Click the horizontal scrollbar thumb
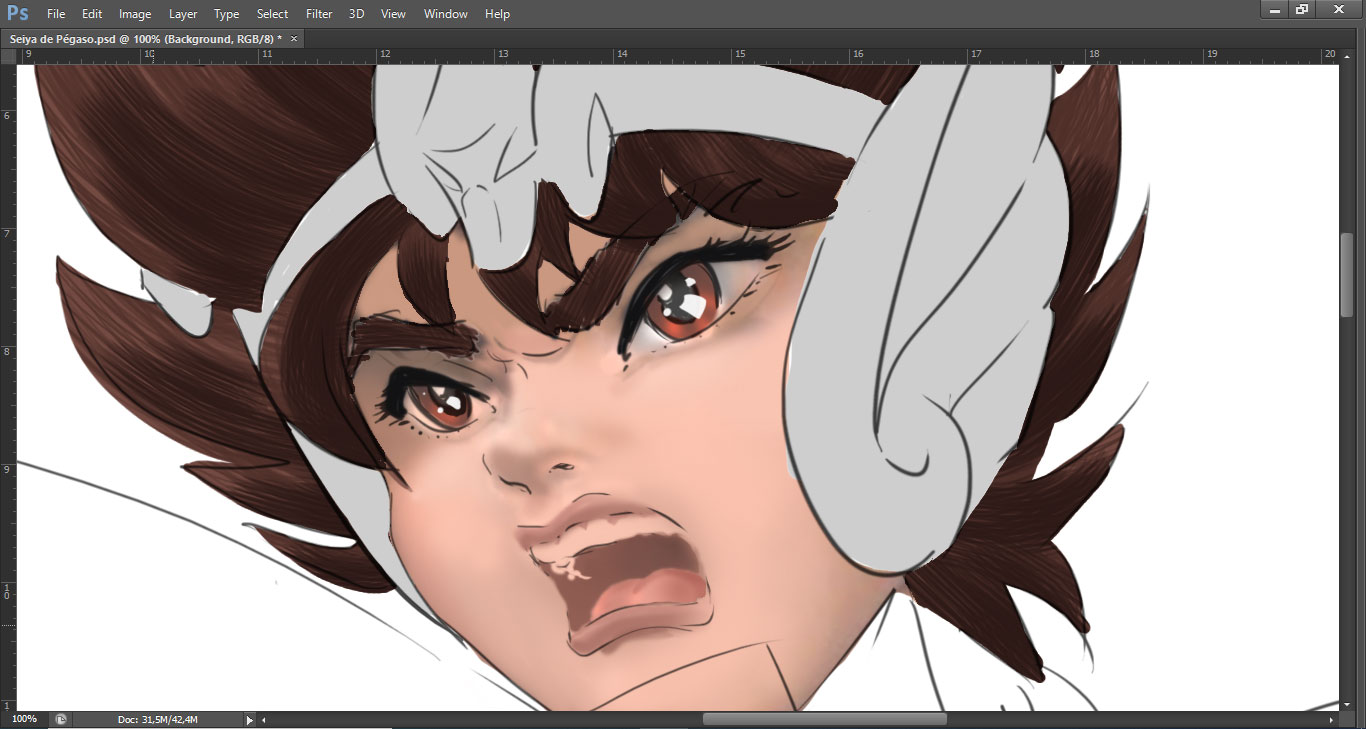Viewport: 1366px width, 729px height. (824, 719)
